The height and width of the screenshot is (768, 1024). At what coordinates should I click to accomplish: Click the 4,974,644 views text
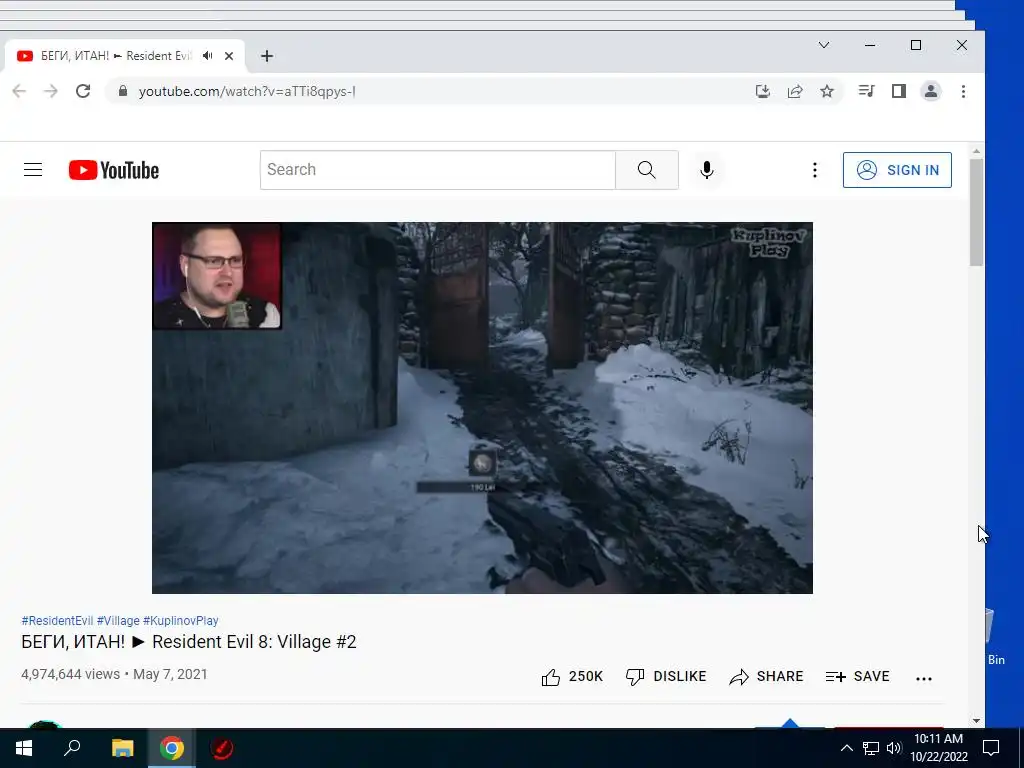coord(71,674)
